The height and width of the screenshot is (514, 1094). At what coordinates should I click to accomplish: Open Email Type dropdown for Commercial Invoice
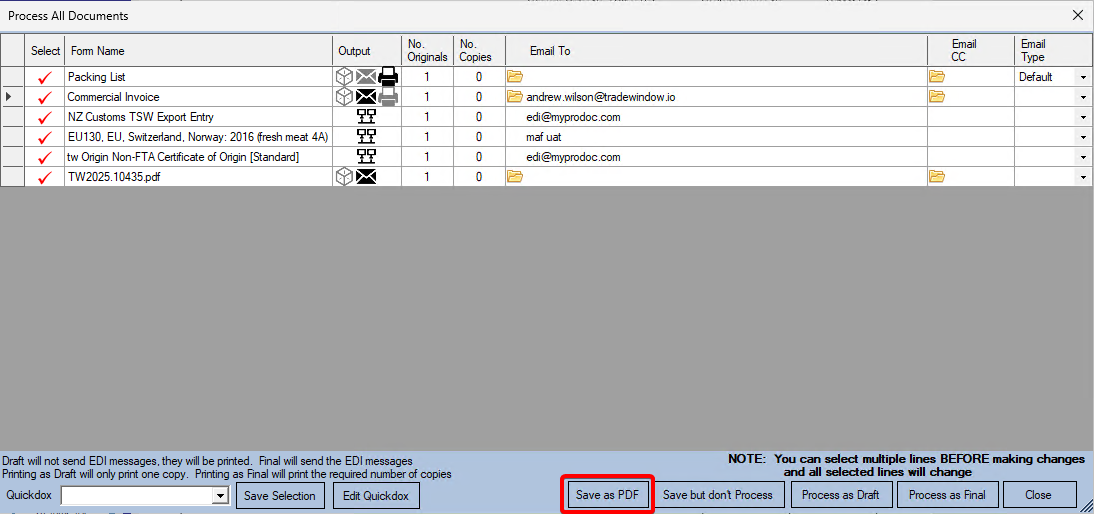[x=1083, y=97]
